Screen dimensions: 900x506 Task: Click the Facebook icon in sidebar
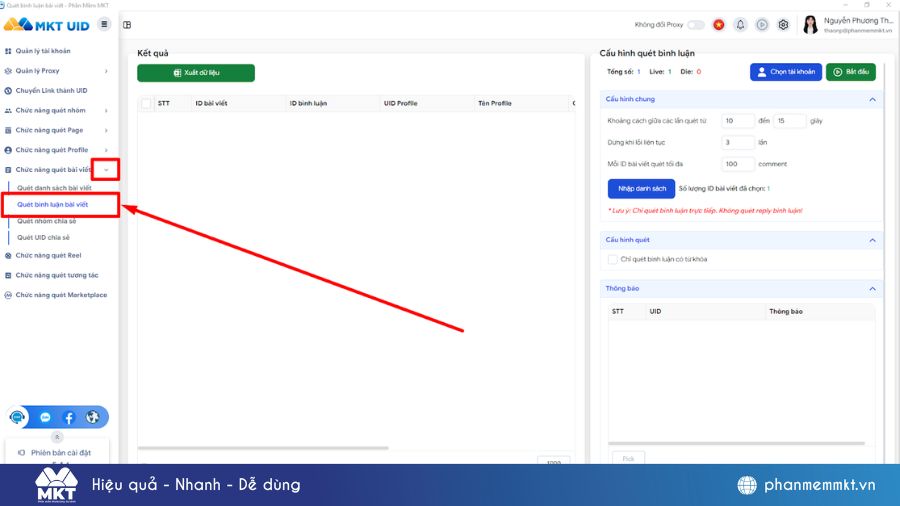tap(69, 418)
